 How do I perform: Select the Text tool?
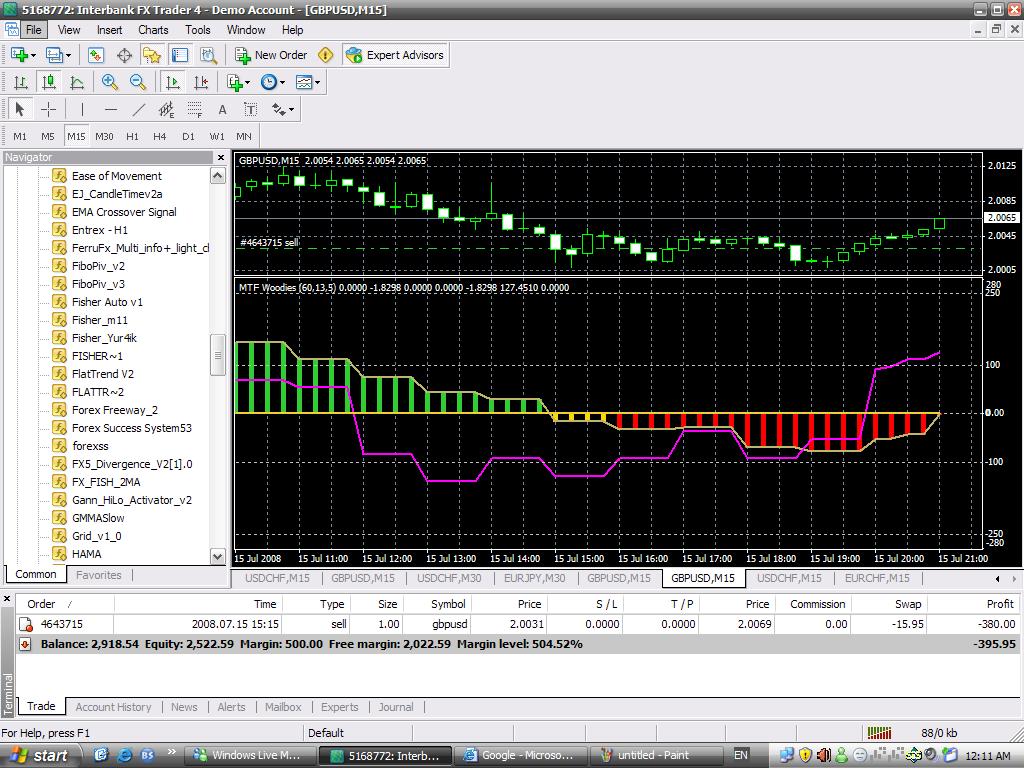coord(223,109)
